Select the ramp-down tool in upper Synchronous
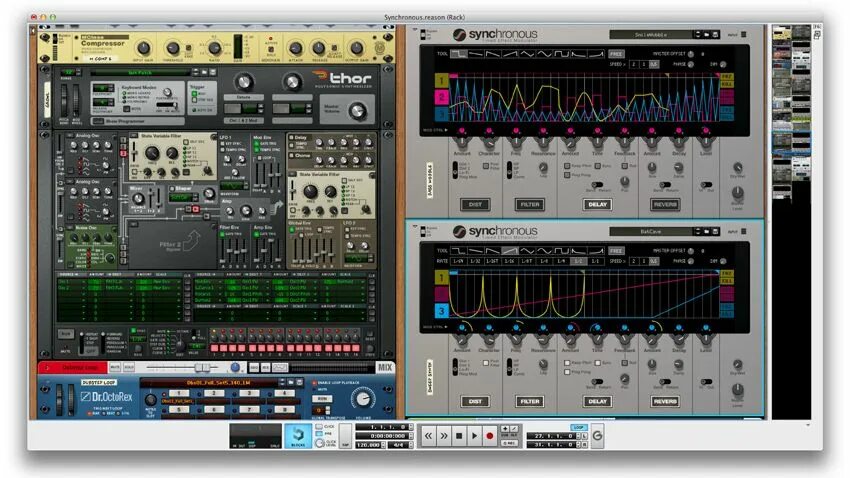 click(493, 54)
